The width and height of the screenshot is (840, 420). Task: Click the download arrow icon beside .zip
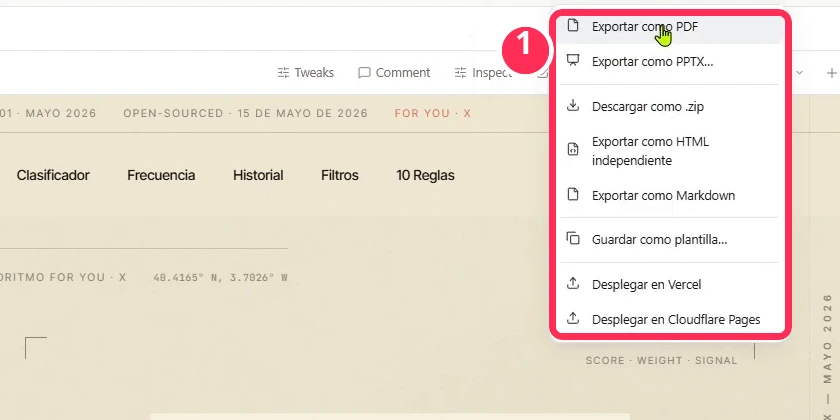tap(573, 105)
